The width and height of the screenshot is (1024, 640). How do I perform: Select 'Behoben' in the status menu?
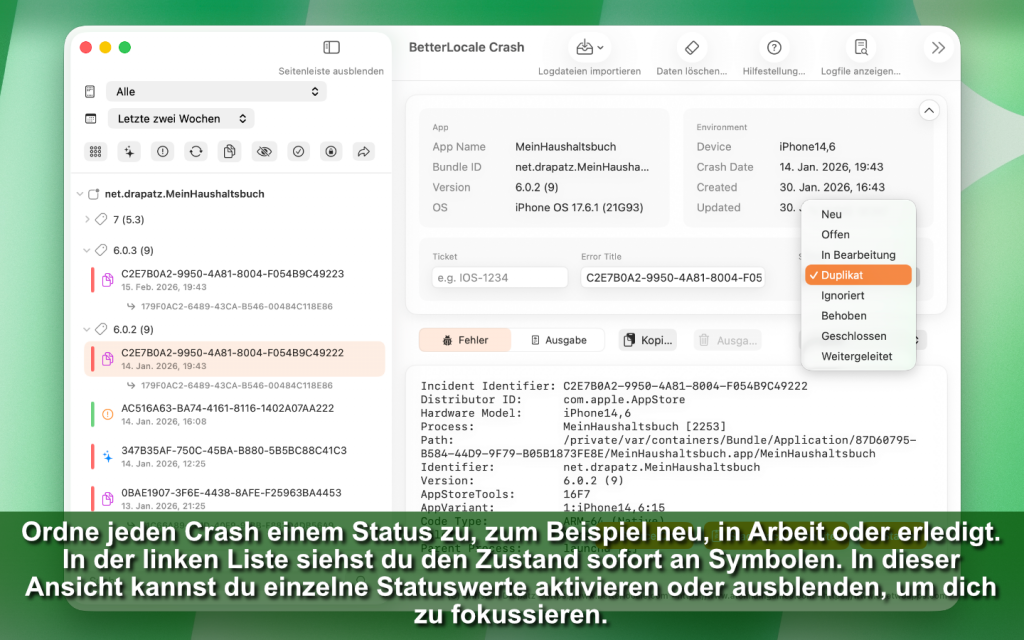(844, 316)
